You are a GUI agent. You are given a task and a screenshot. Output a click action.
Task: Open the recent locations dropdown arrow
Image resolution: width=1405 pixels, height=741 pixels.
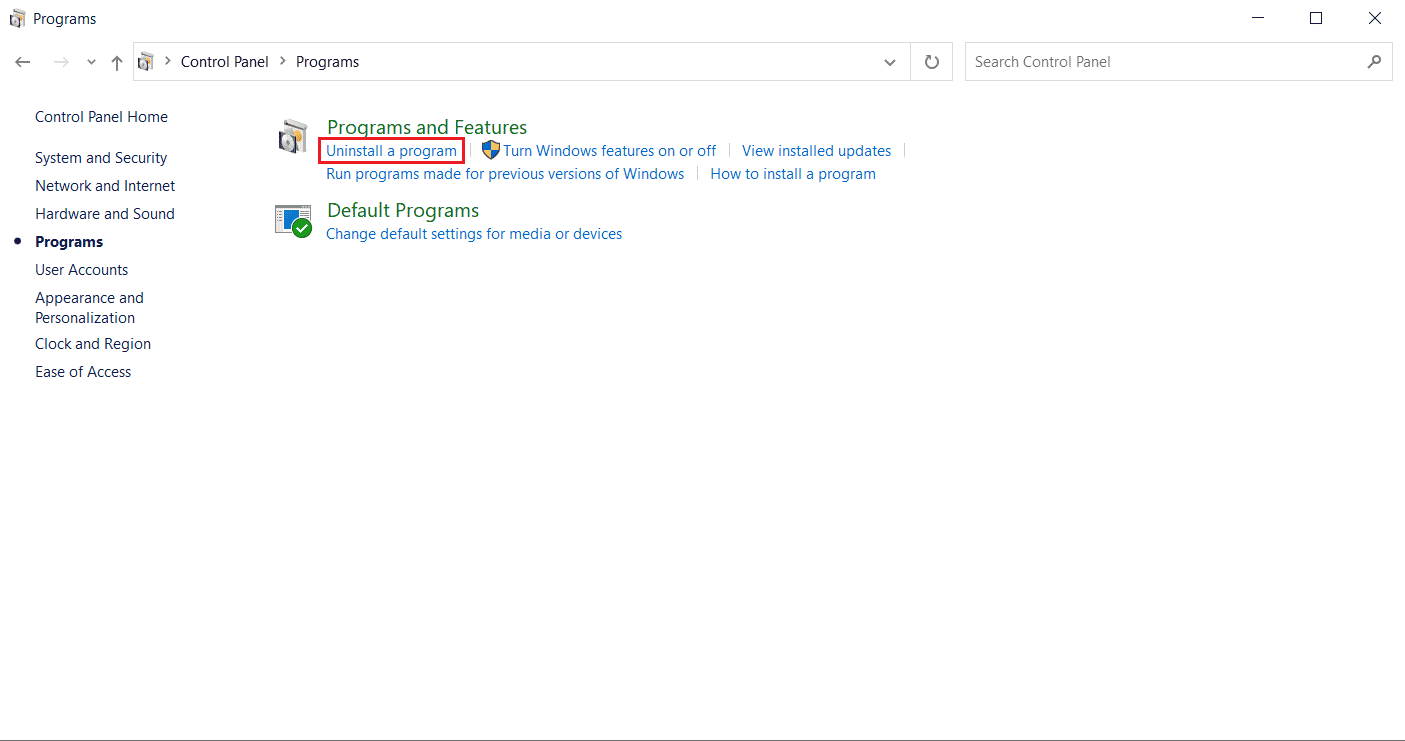91,62
